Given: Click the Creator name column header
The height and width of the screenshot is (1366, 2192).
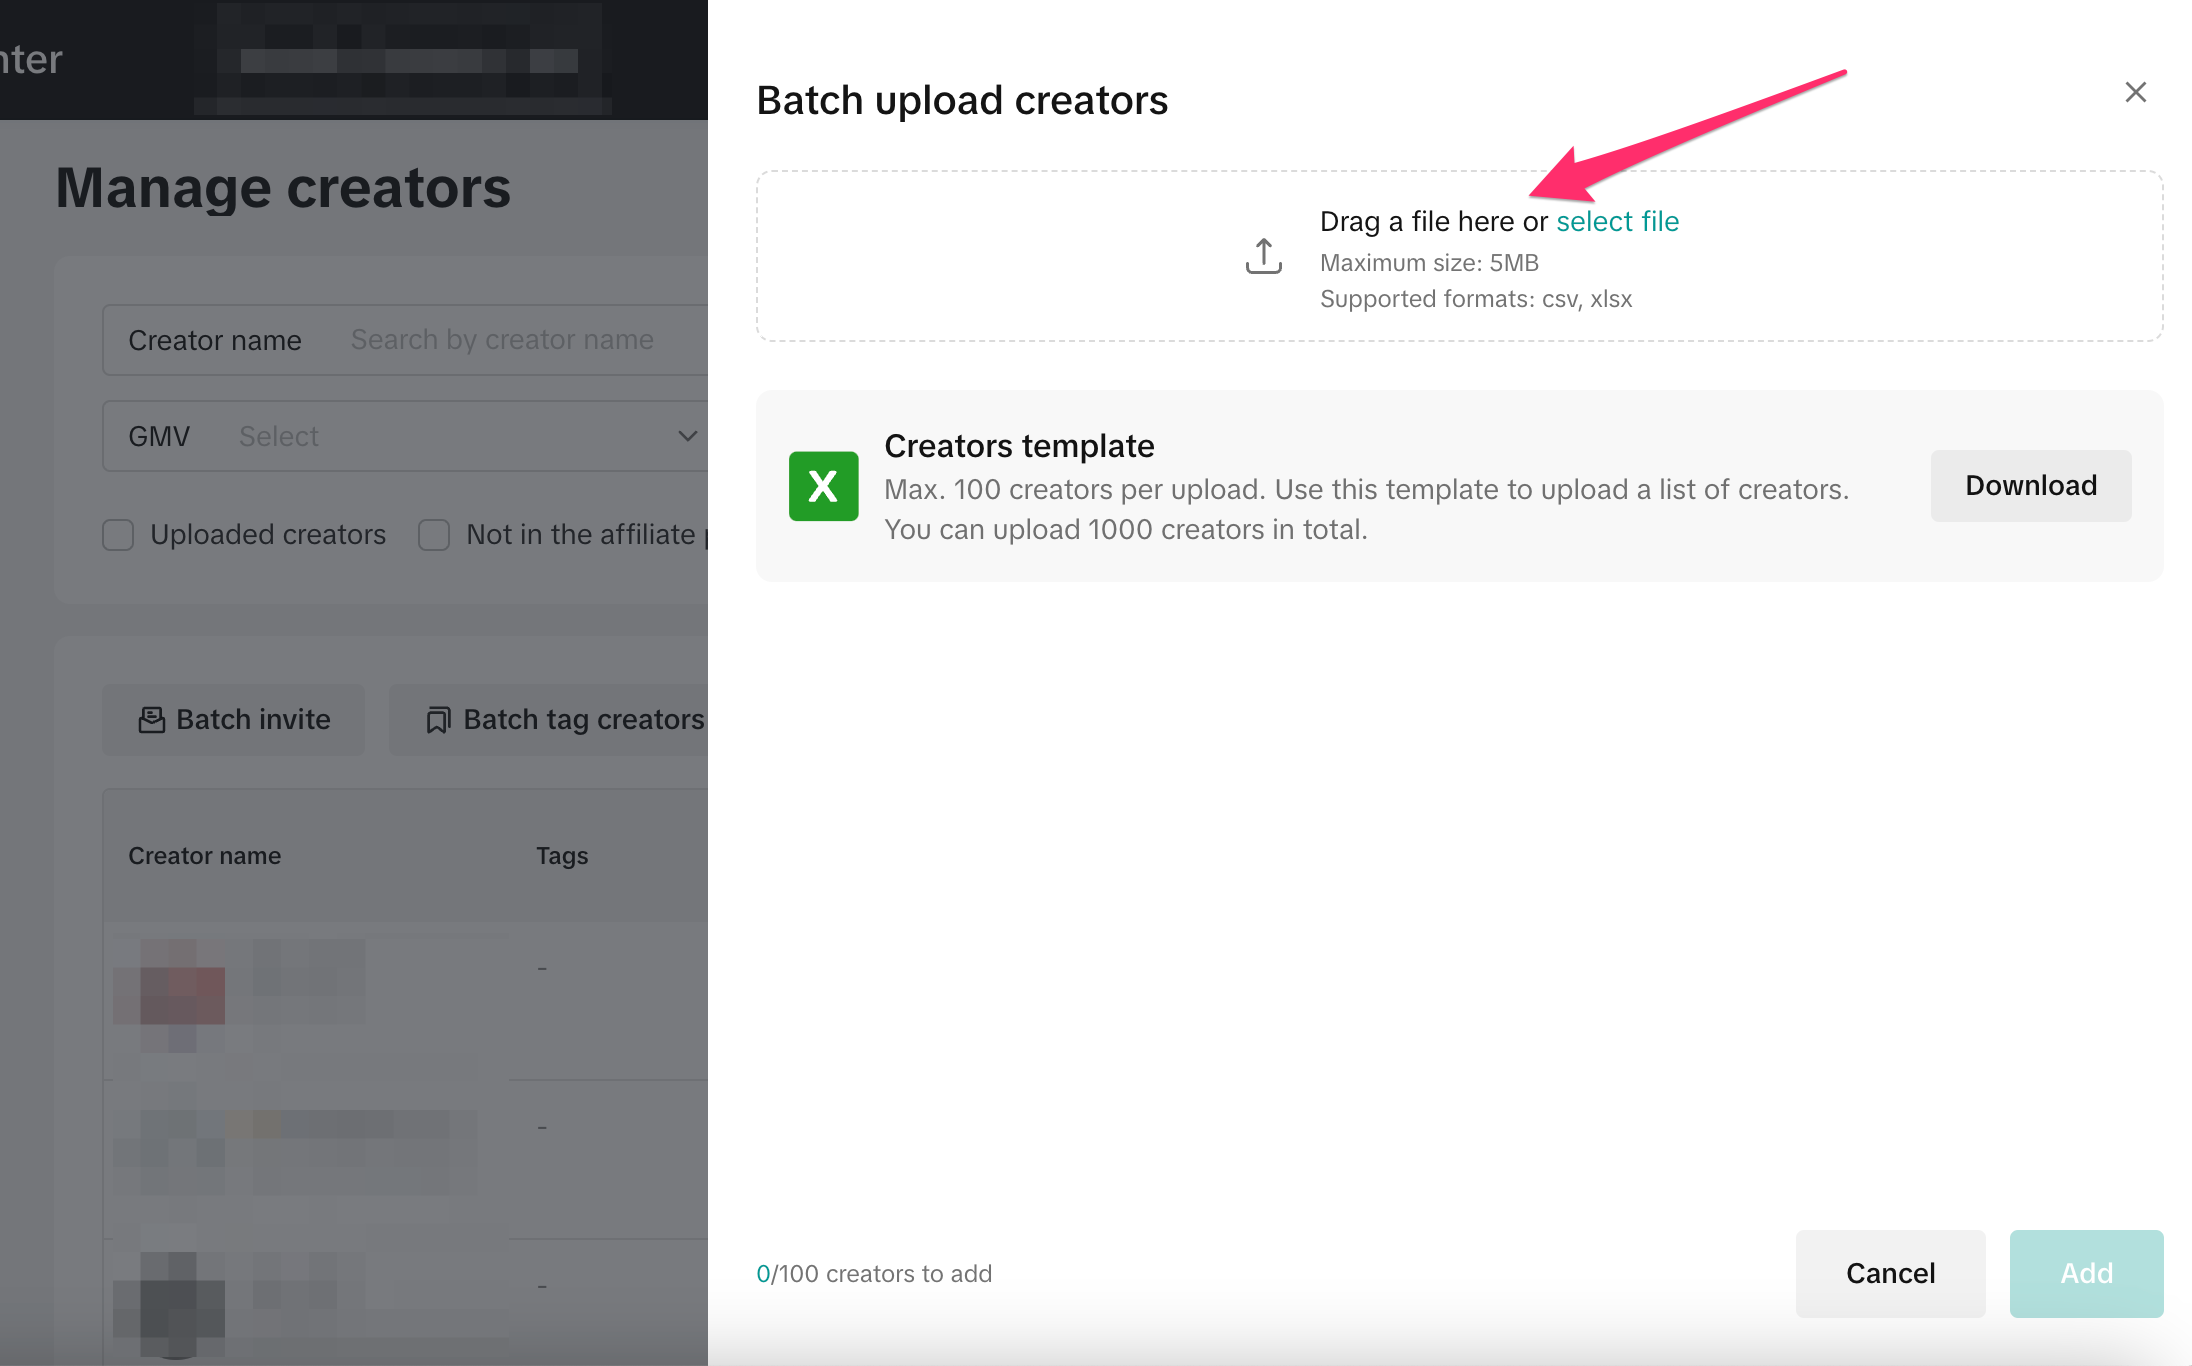Looking at the screenshot, I should tap(205, 856).
